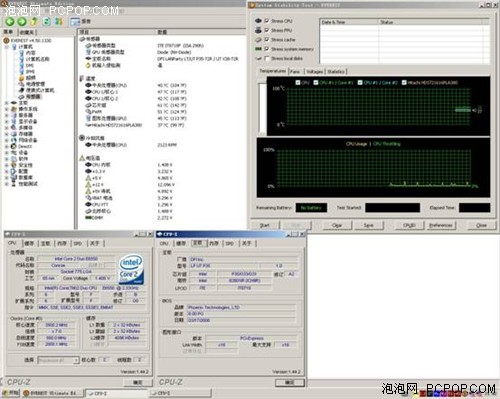Switch to Fans tab in Stability Test
Image resolution: width=500 pixels, height=399 pixels.
(x=295, y=72)
